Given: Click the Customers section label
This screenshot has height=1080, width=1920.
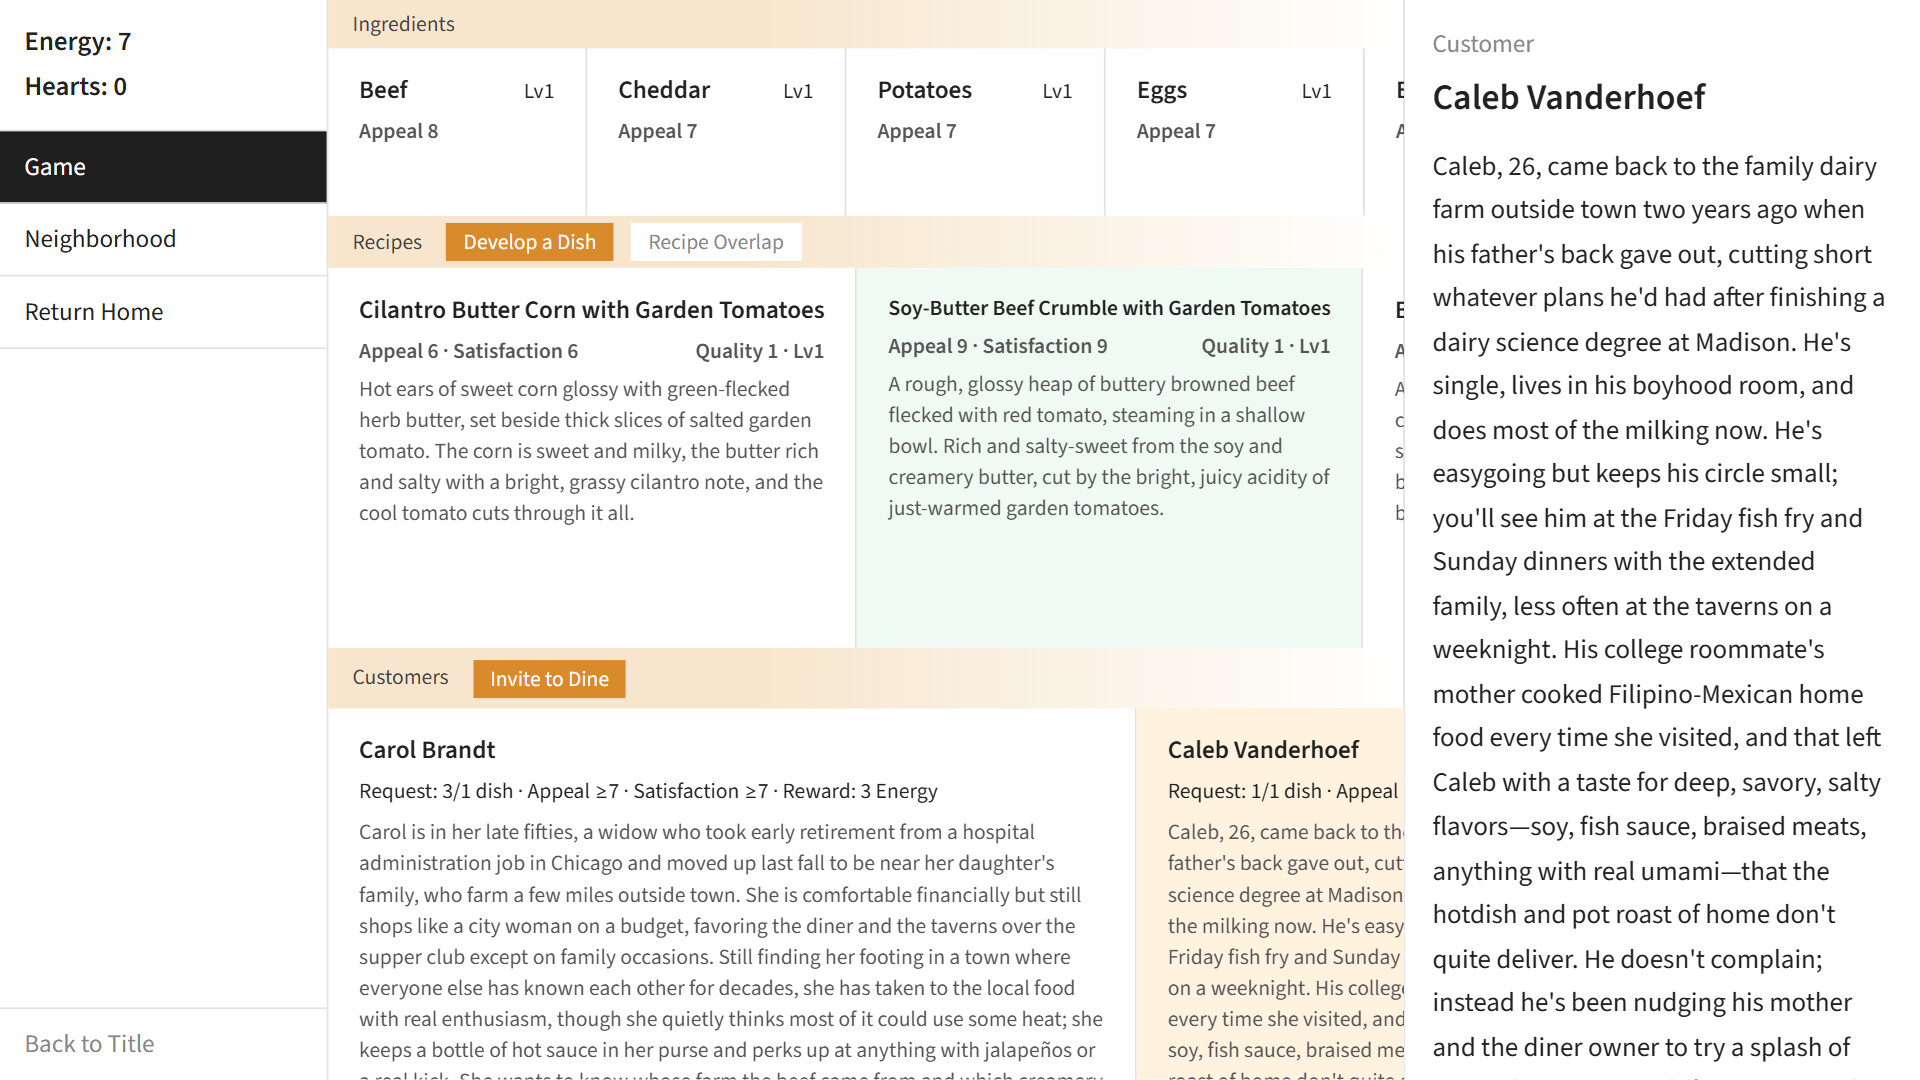Looking at the screenshot, I should point(400,677).
